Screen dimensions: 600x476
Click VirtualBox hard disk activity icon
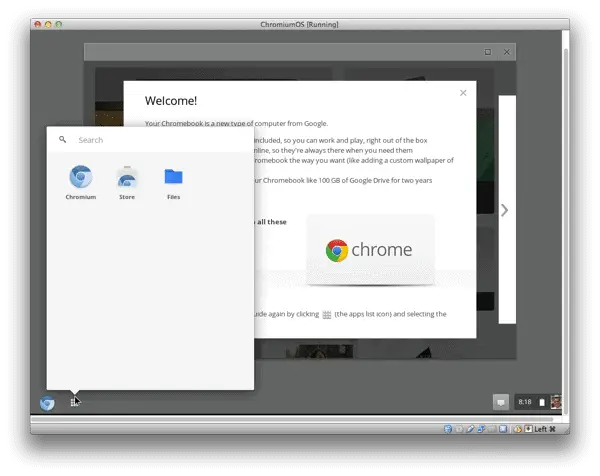[x=448, y=429]
